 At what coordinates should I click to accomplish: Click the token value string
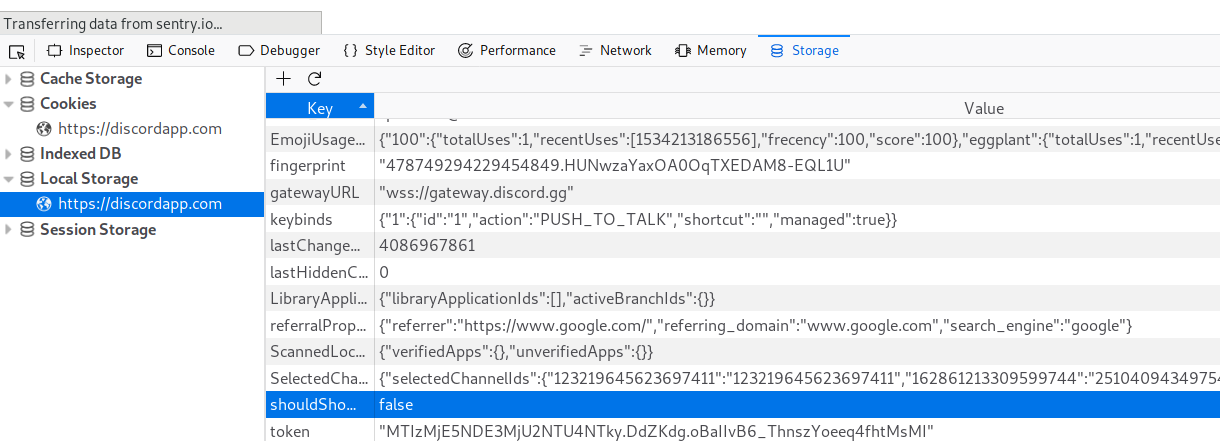click(656, 432)
